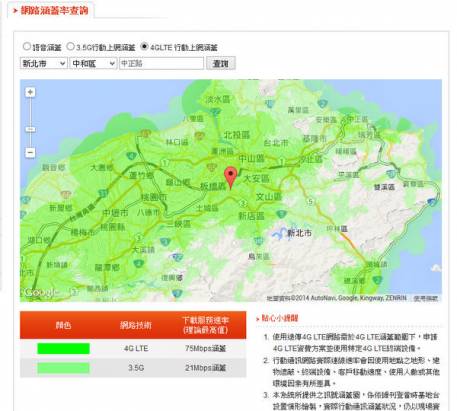Select the 3.5G行動上網涵蓋 radio option

click(x=70, y=46)
